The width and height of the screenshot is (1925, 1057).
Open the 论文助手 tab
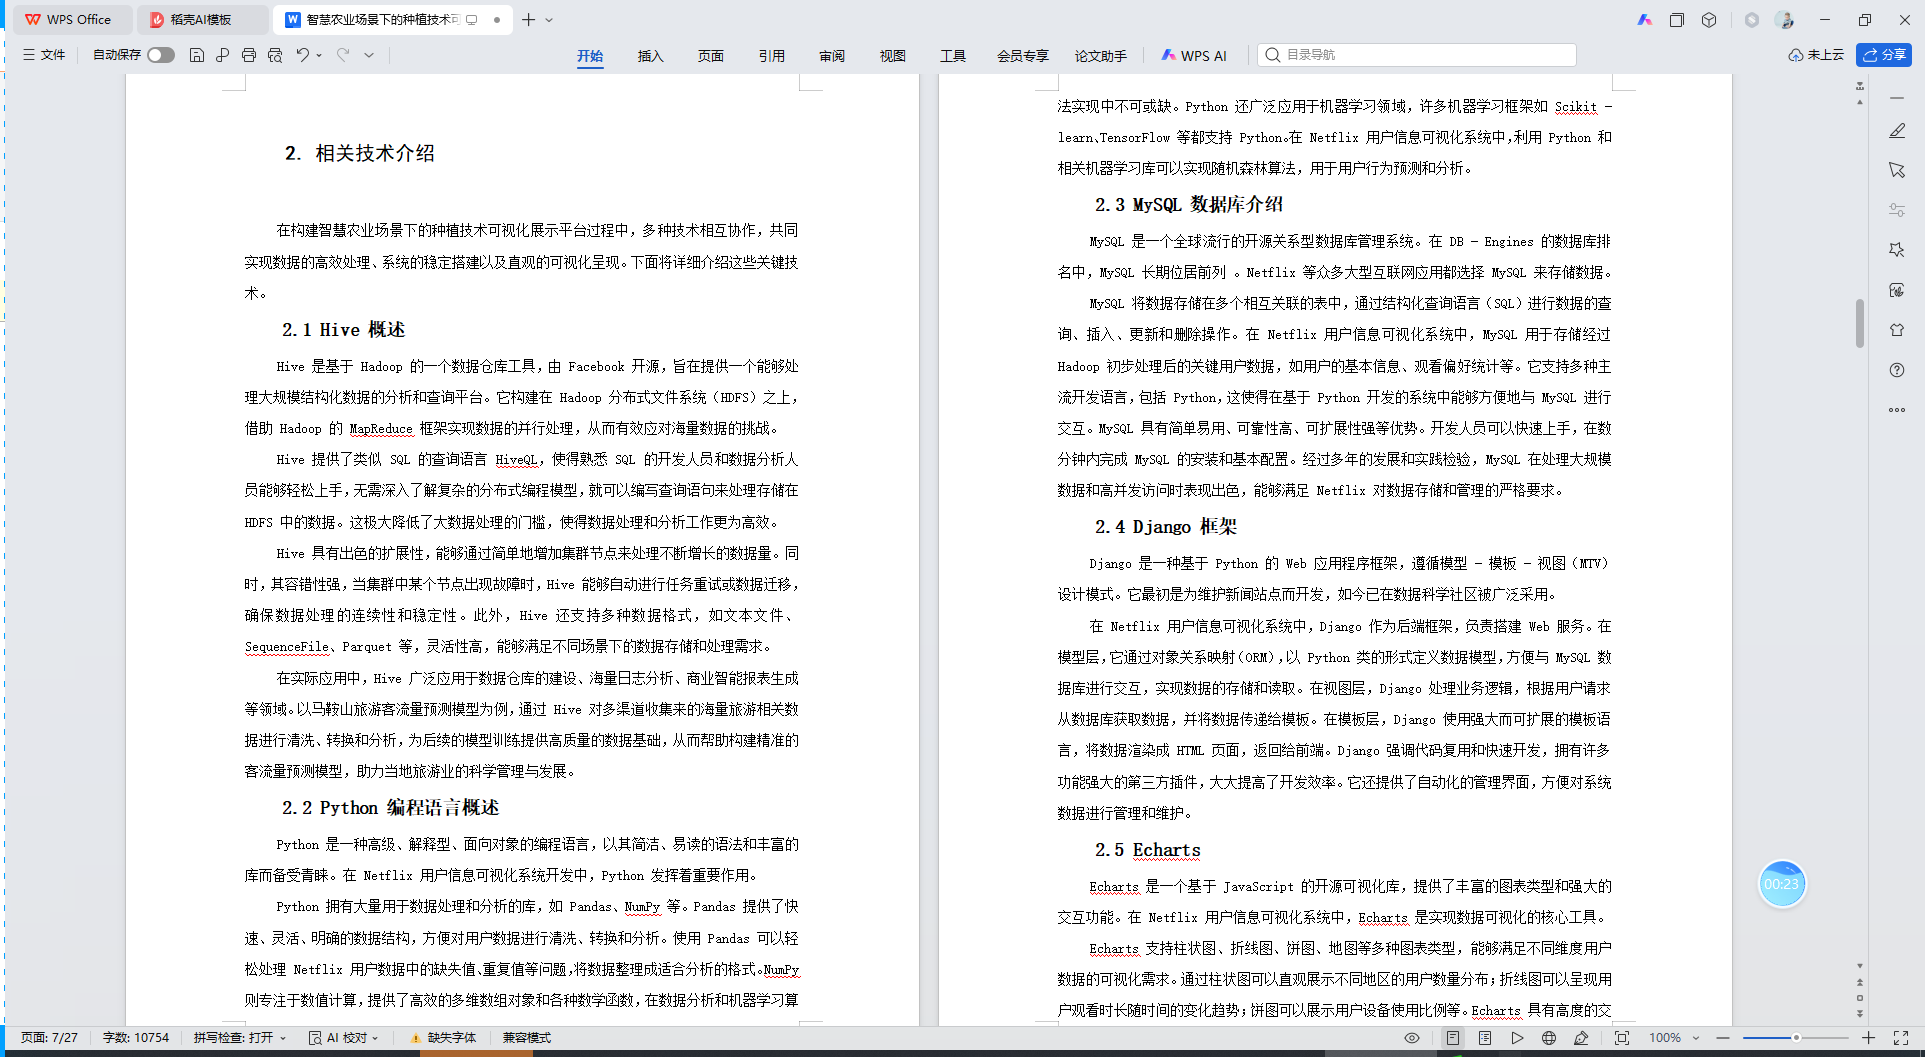(1100, 56)
